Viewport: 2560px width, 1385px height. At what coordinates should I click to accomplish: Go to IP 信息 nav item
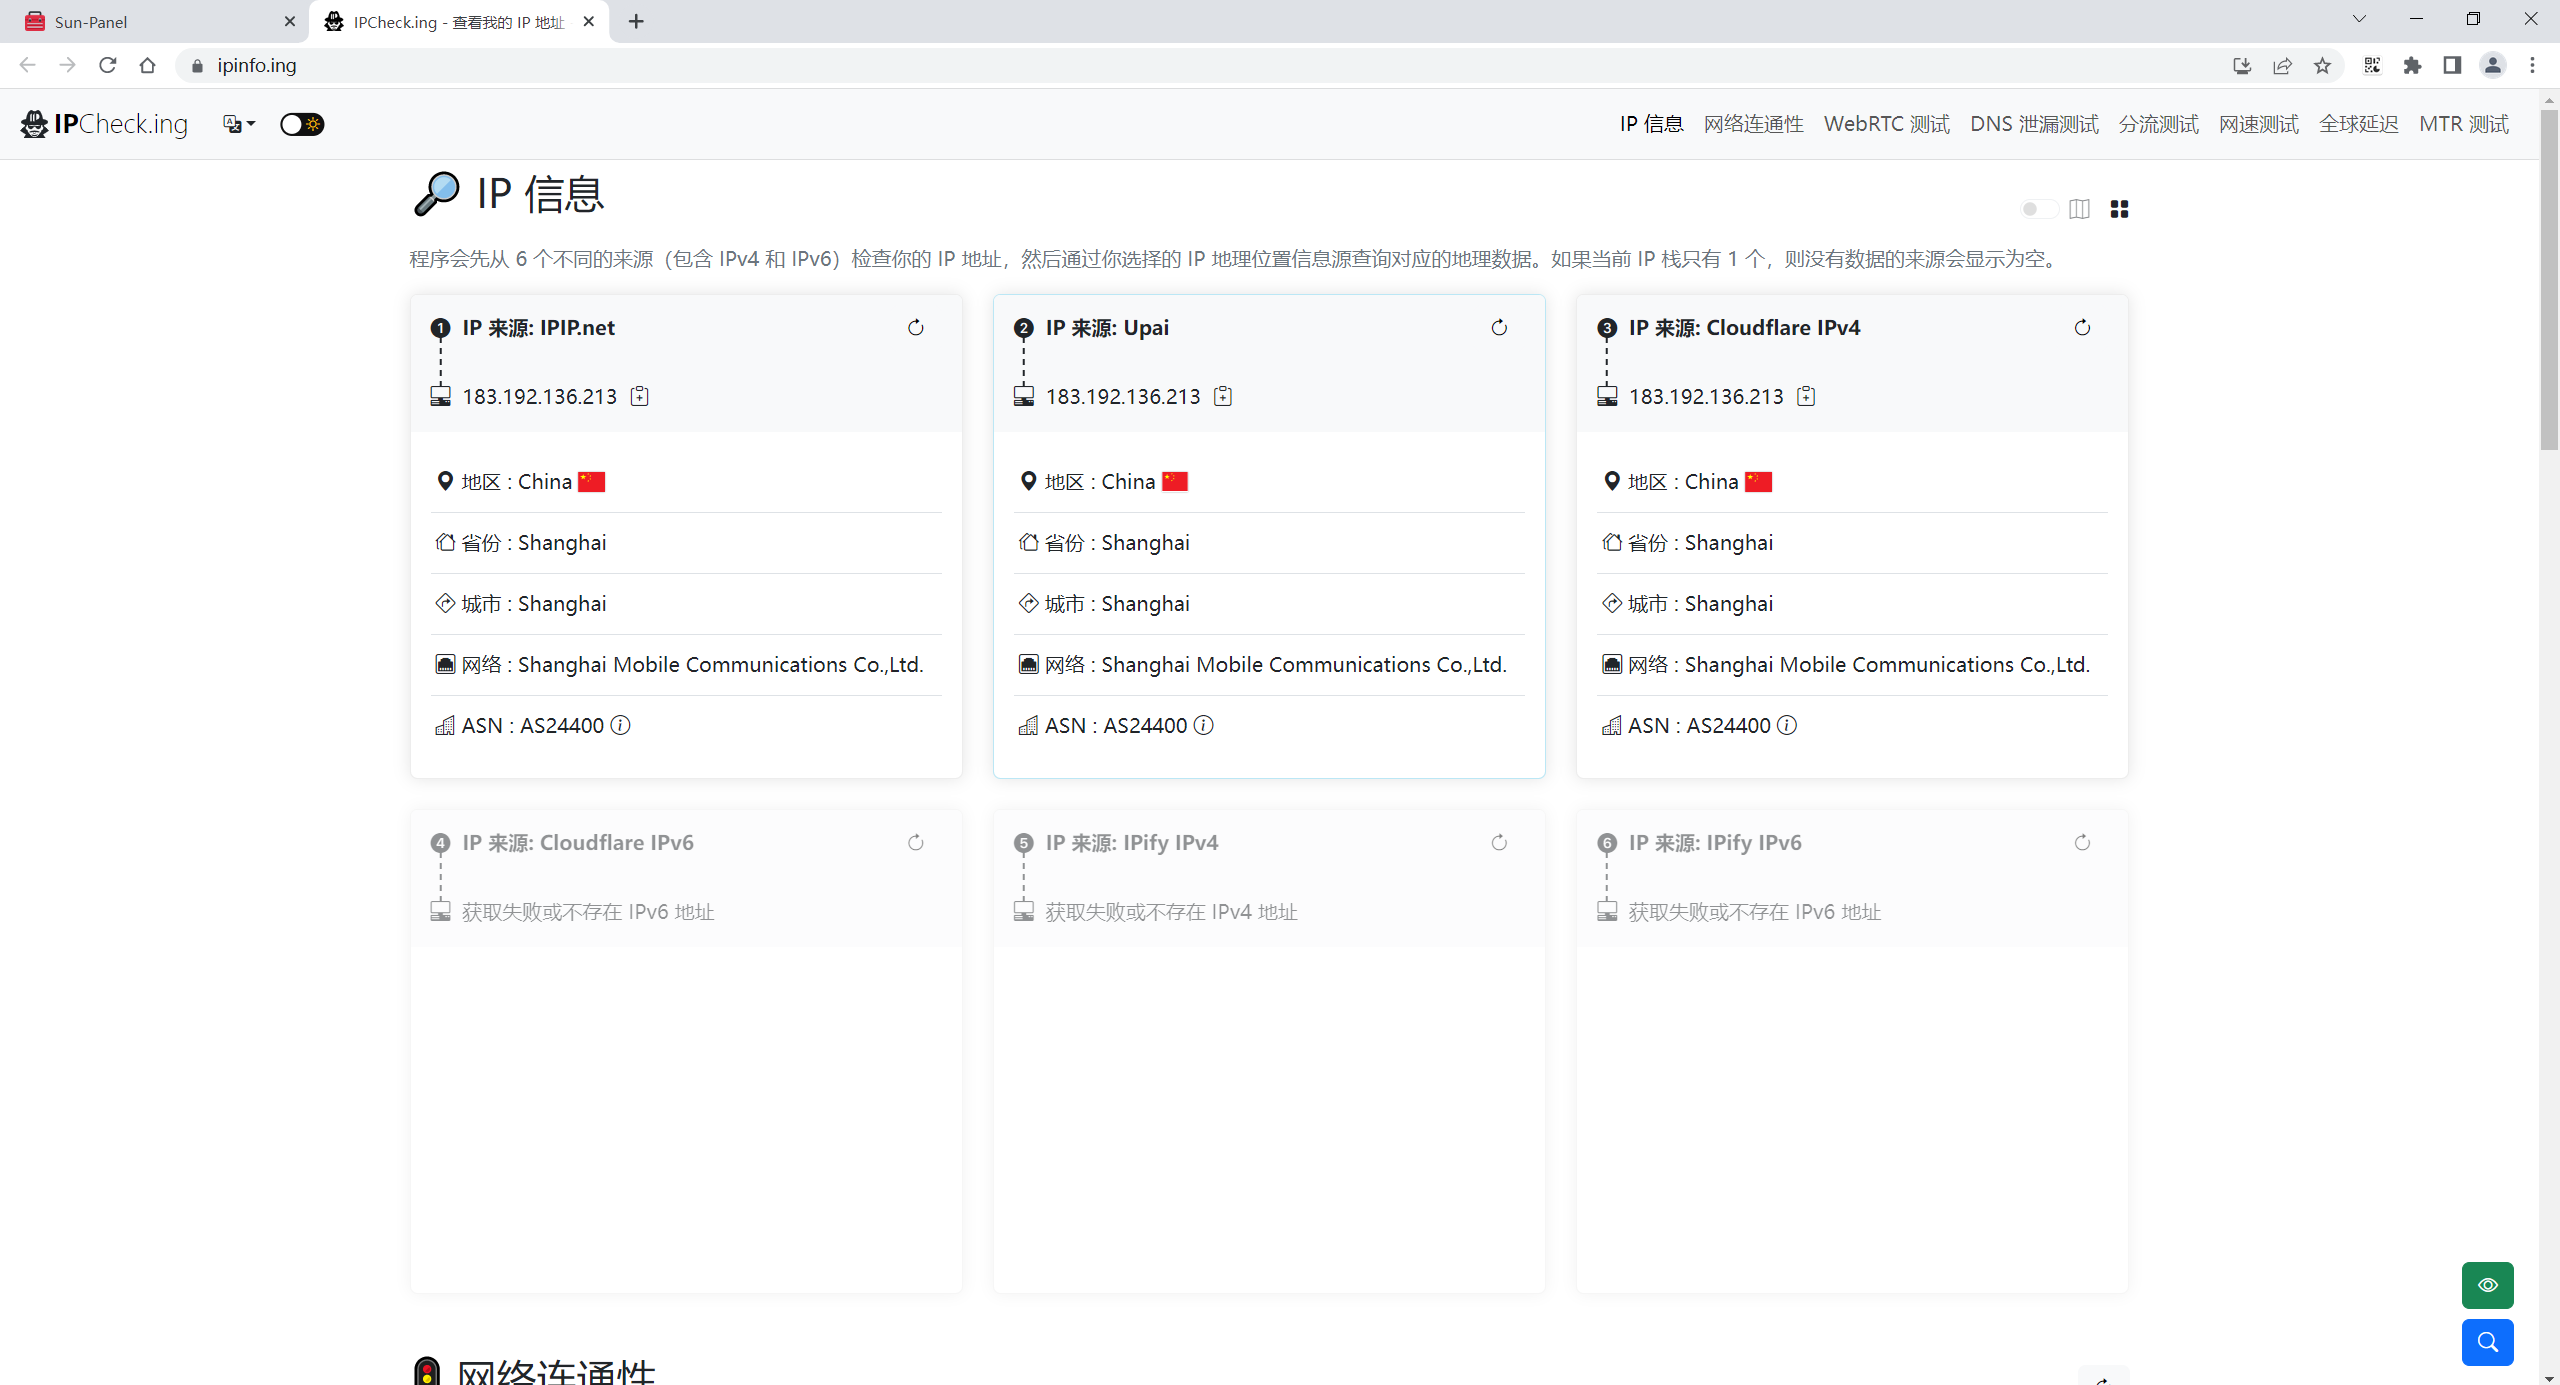(x=1652, y=124)
